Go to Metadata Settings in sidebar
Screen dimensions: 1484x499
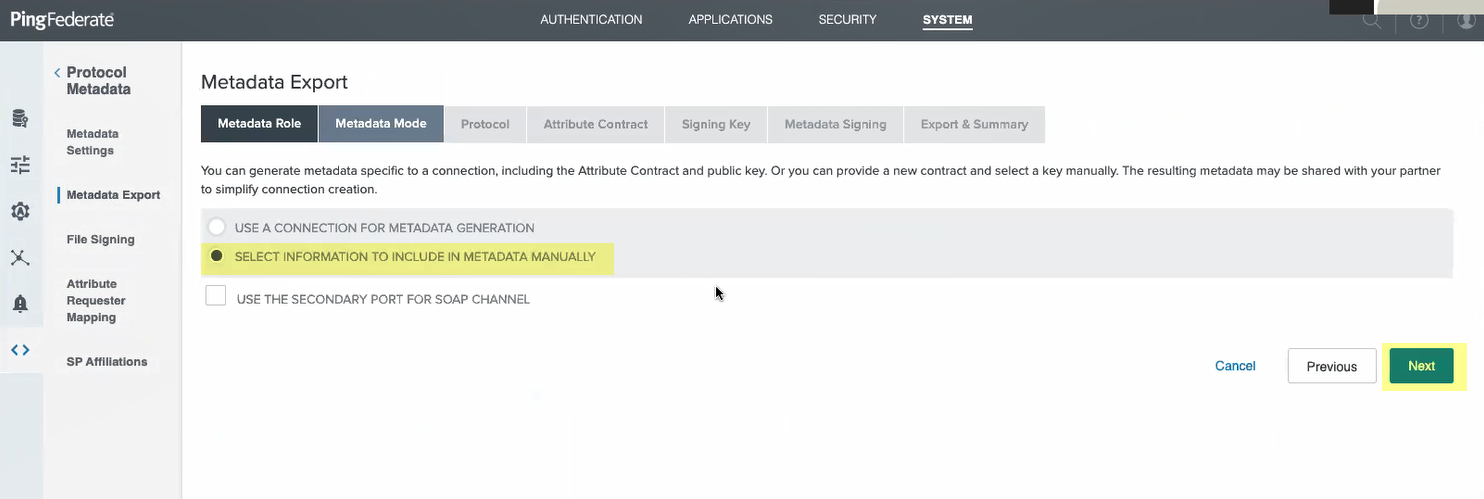(x=92, y=142)
